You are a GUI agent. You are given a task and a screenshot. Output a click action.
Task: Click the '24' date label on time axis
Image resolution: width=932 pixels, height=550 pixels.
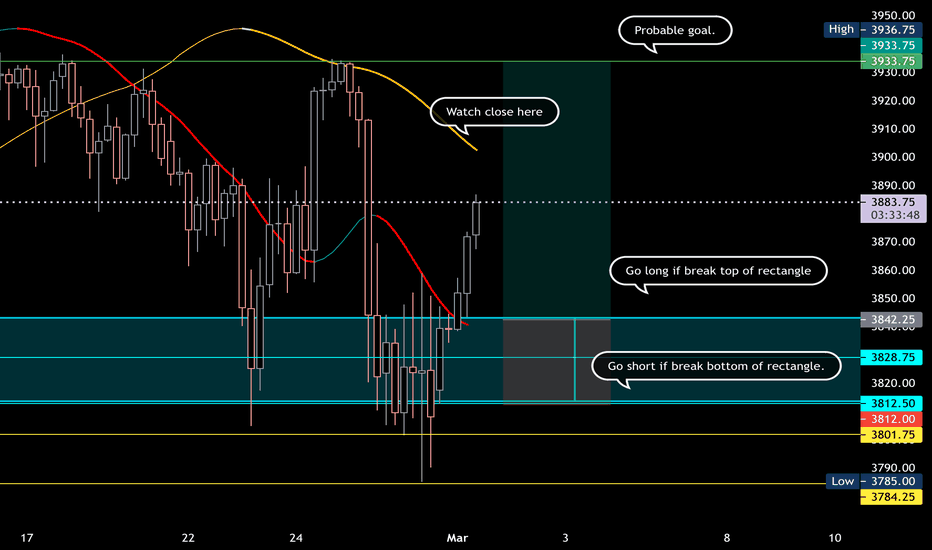295,538
